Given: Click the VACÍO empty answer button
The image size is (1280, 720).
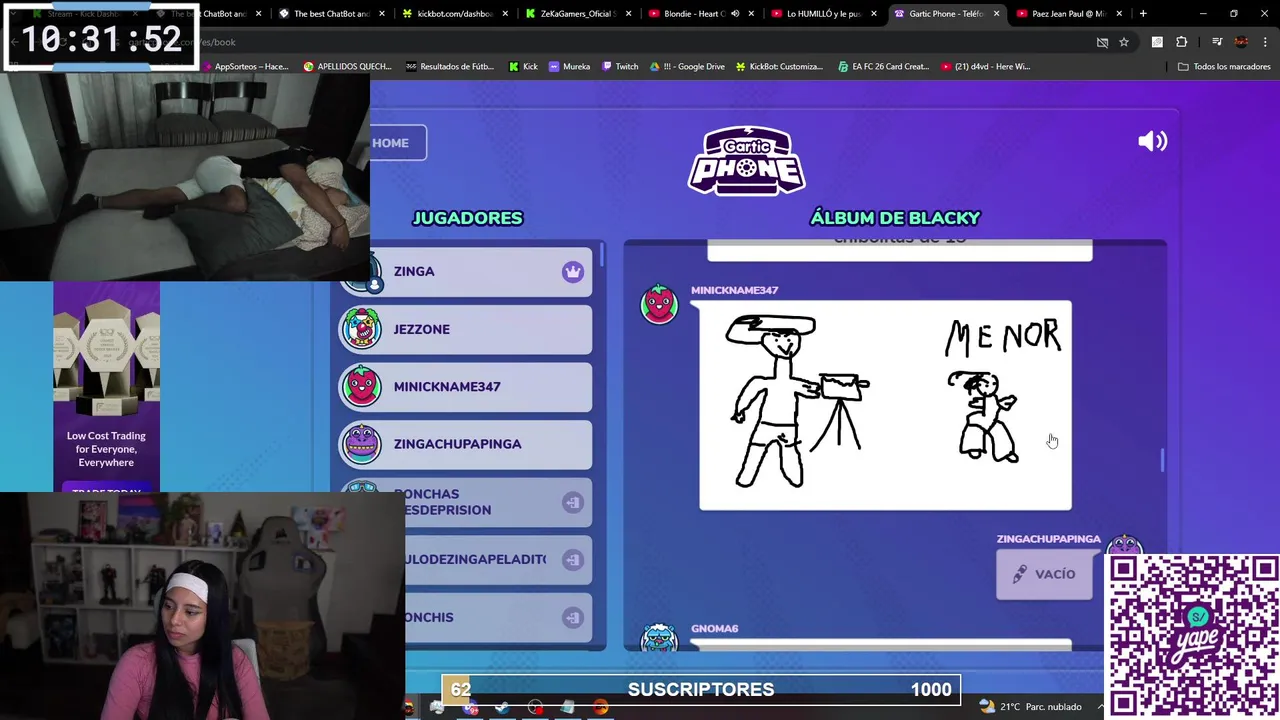Looking at the screenshot, I should (x=1044, y=574).
